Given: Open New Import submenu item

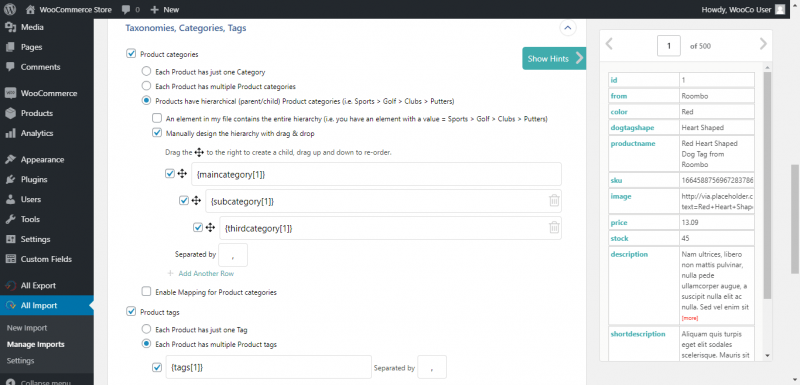Looking at the screenshot, I should point(27,328).
